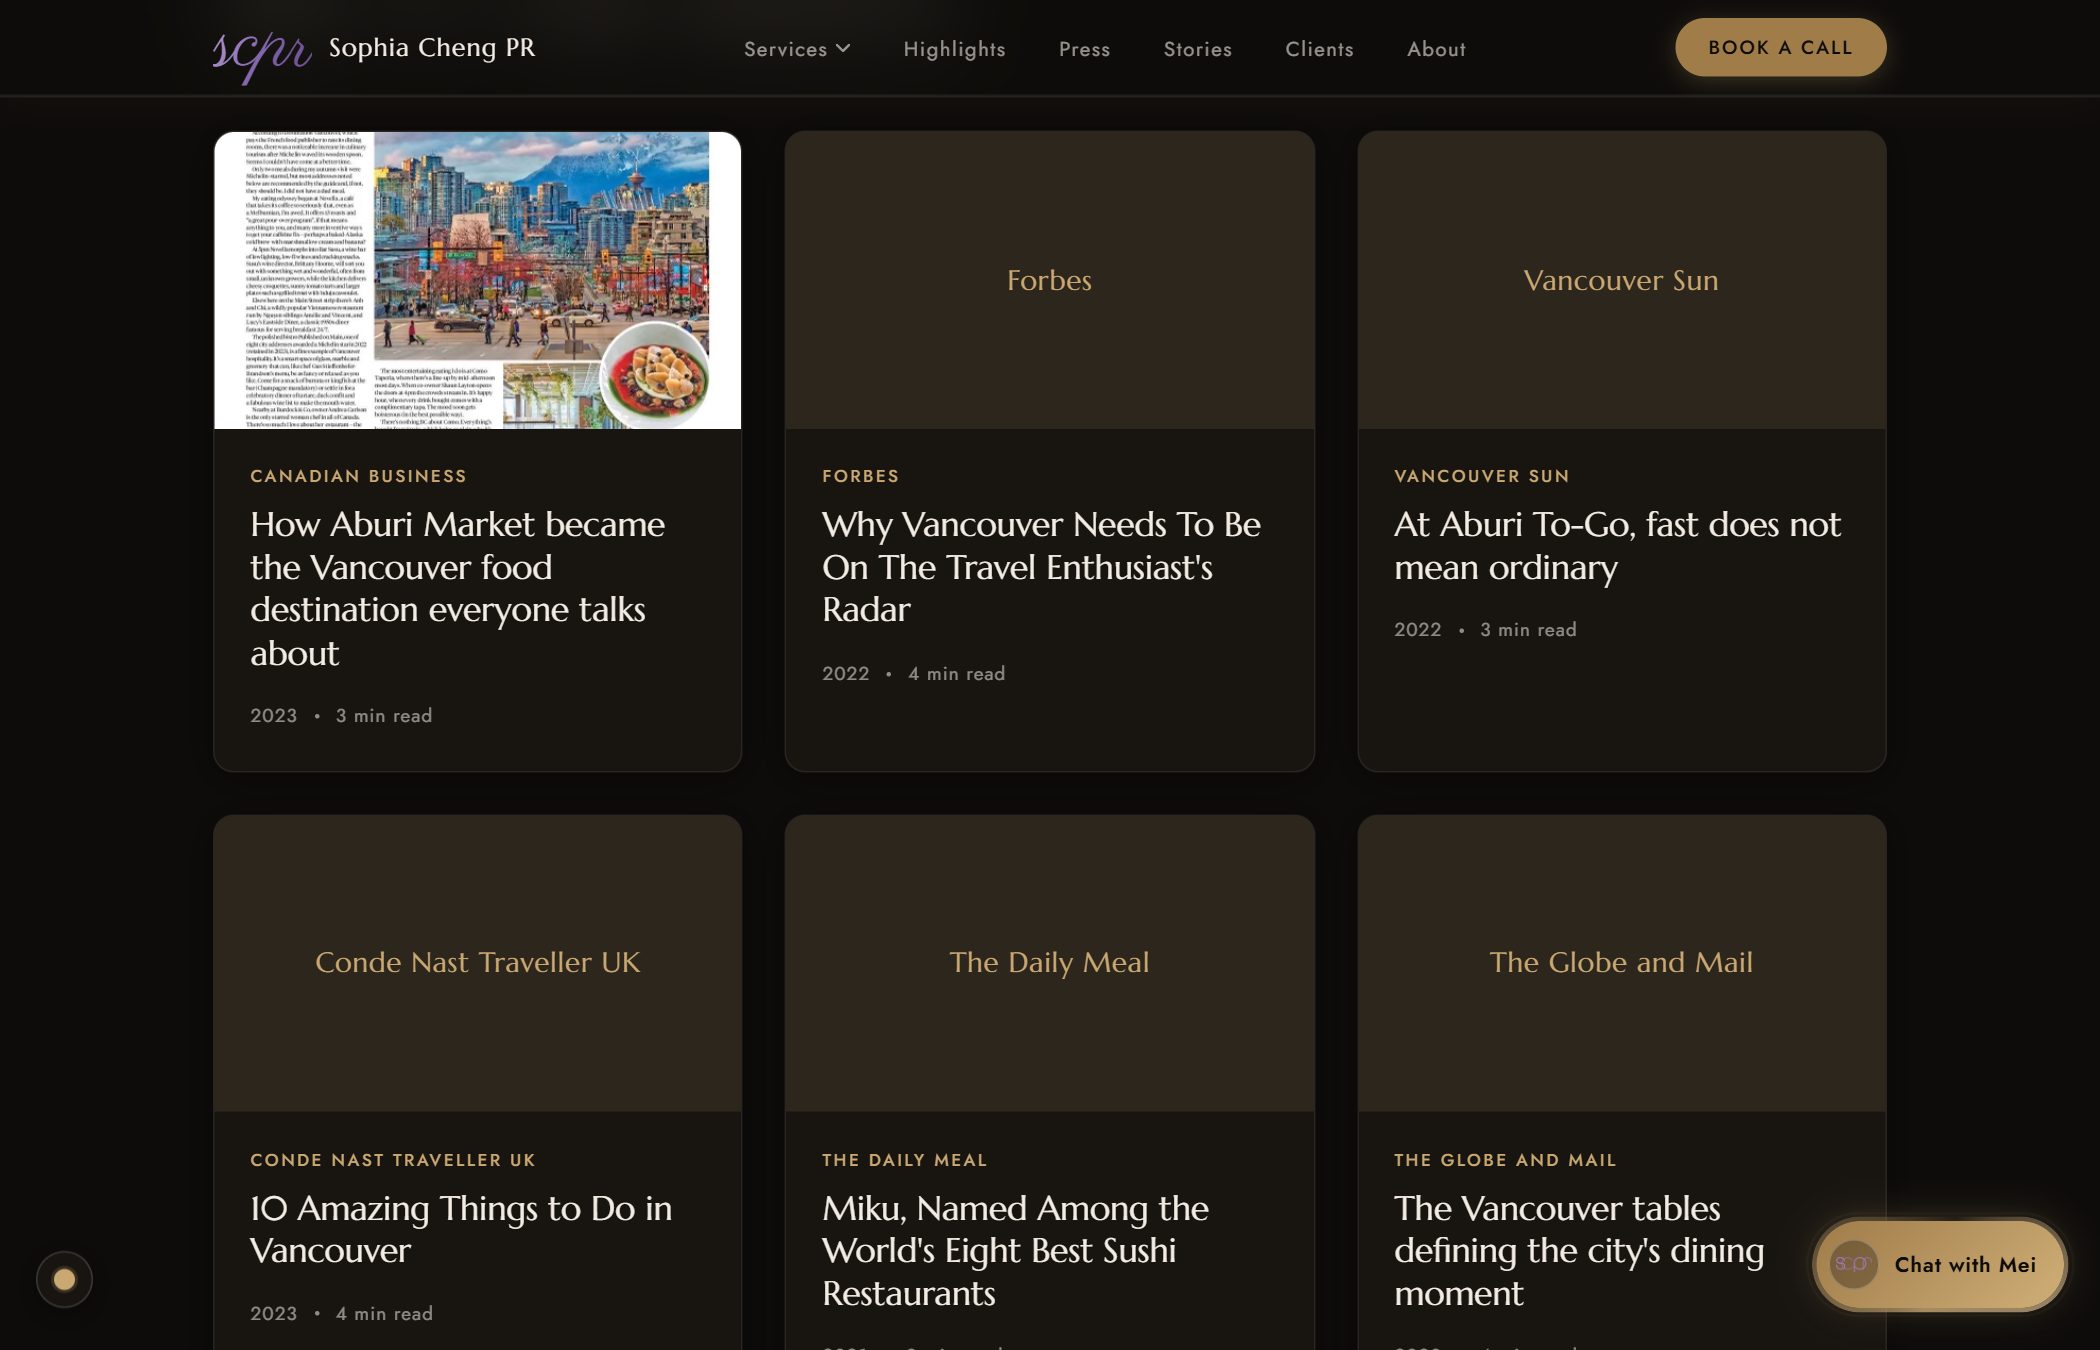Toggle the round theme button at bottom left

click(x=64, y=1279)
